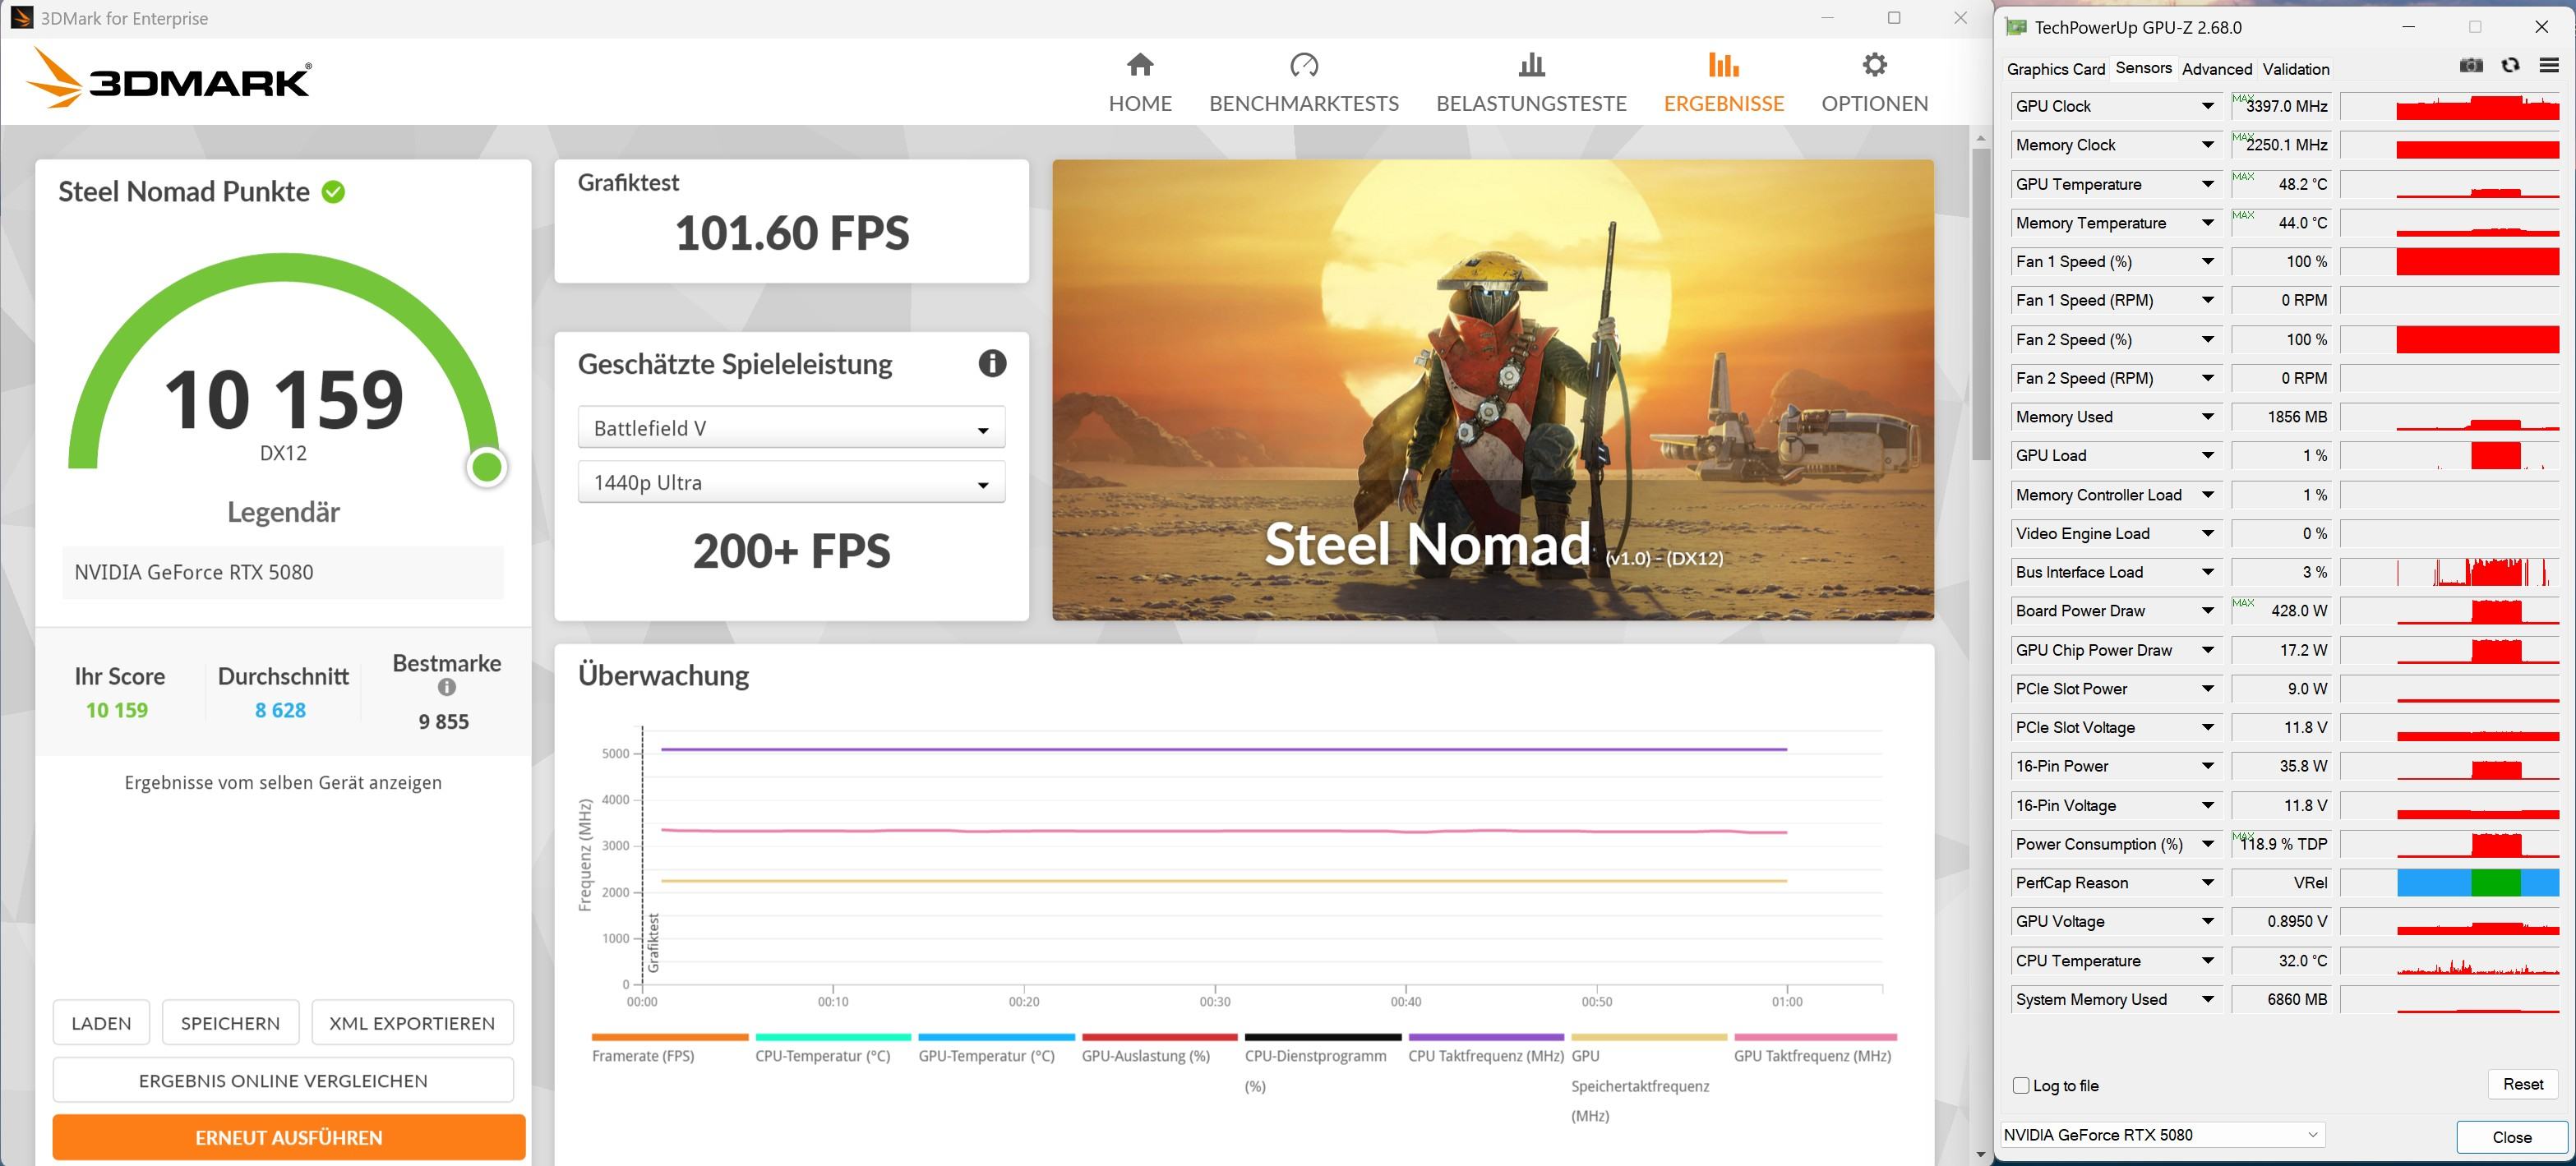The width and height of the screenshot is (2576, 1166).
Task: Toggle GPU-Temperatur (°C) legend series
Action: pyautogui.click(x=986, y=1056)
